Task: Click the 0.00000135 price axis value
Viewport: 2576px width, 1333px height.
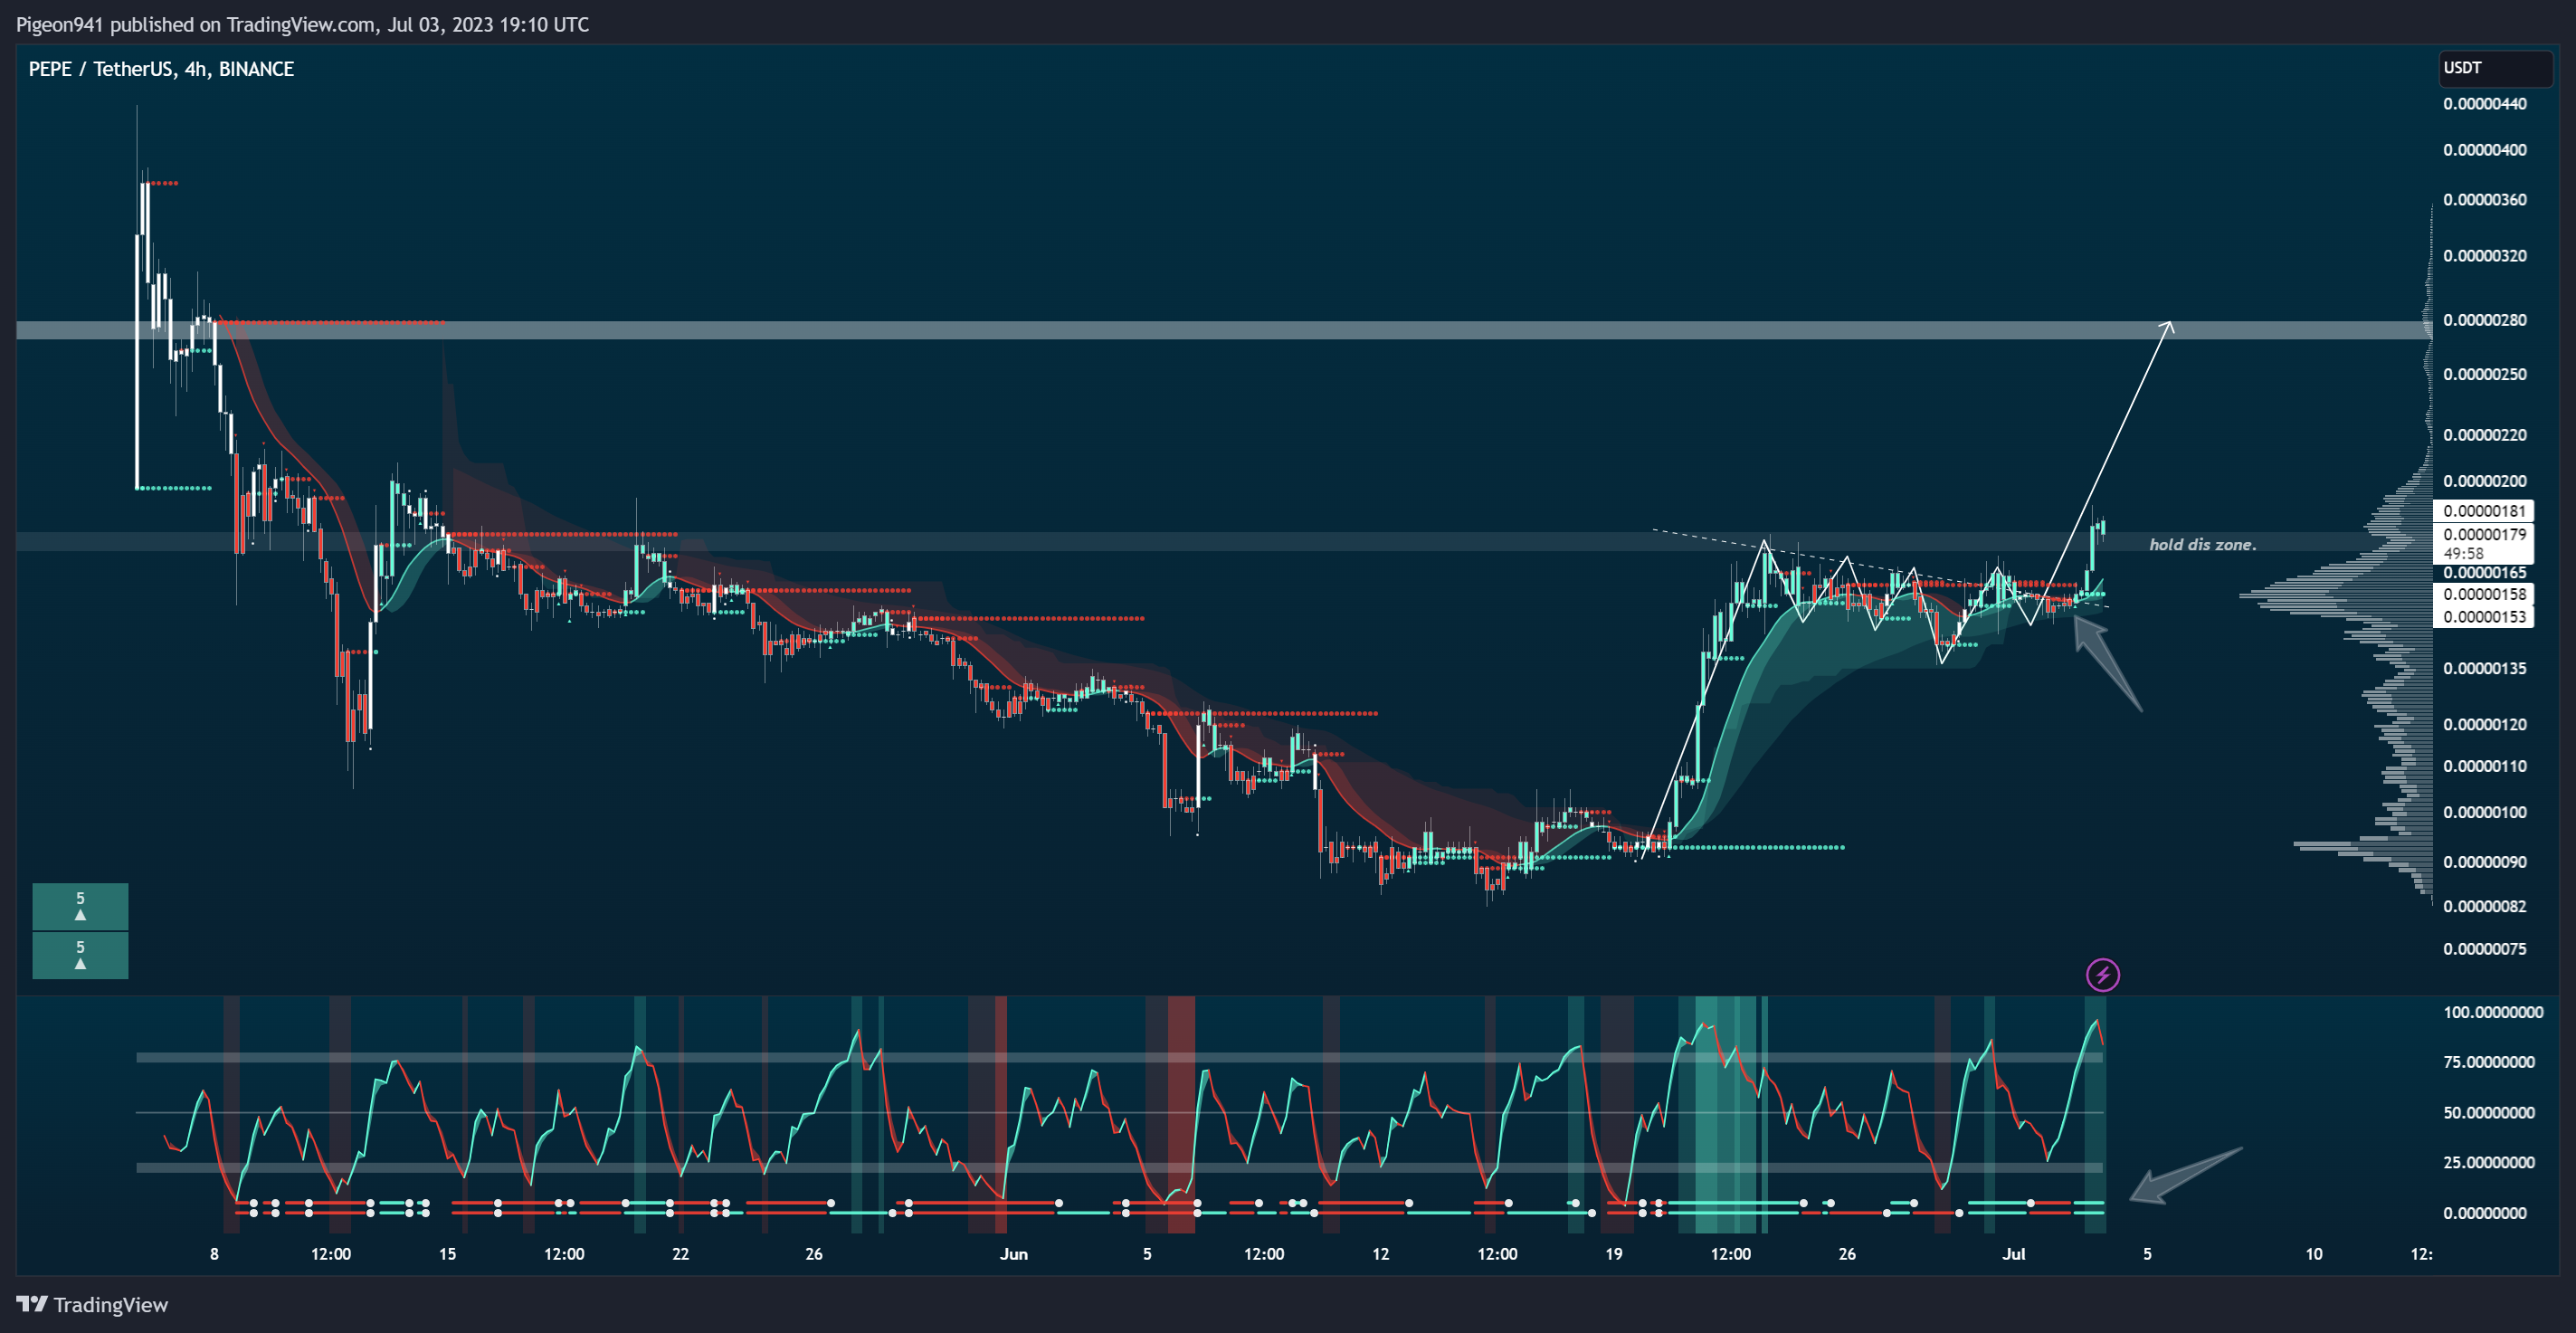Action: (2484, 669)
